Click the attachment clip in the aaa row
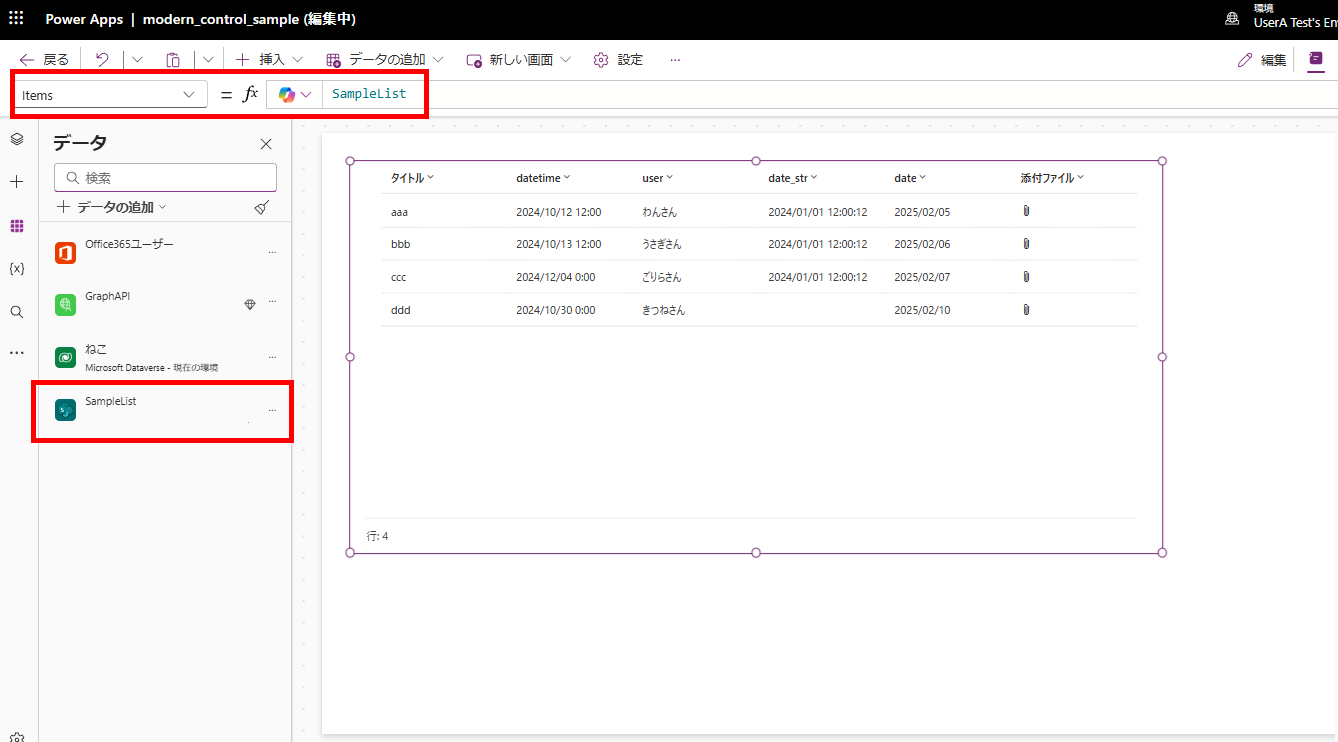Viewport: 1338px width, 742px height. click(x=1026, y=211)
